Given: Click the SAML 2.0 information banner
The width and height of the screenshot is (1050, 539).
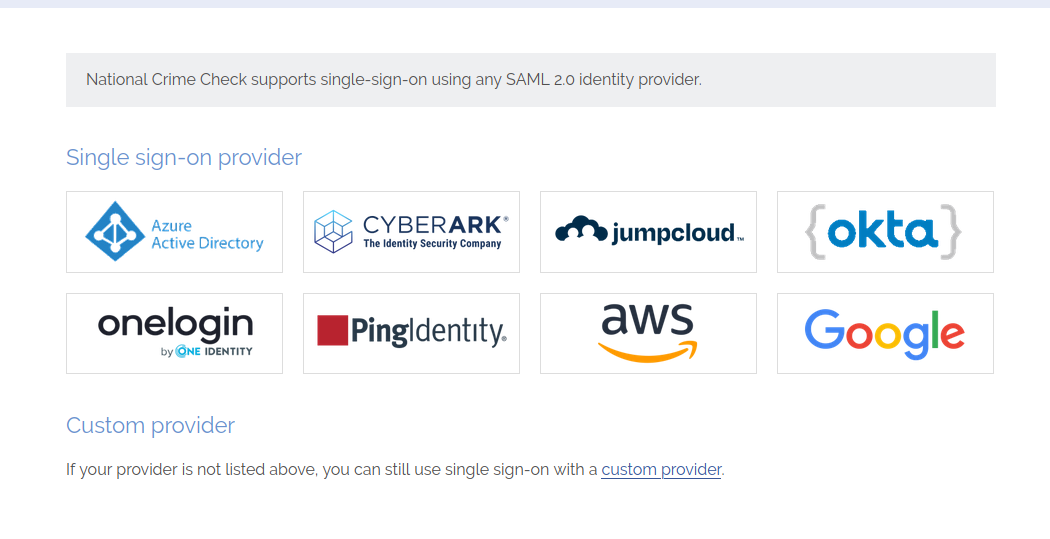Looking at the screenshot, I should [x=530, y=80].
